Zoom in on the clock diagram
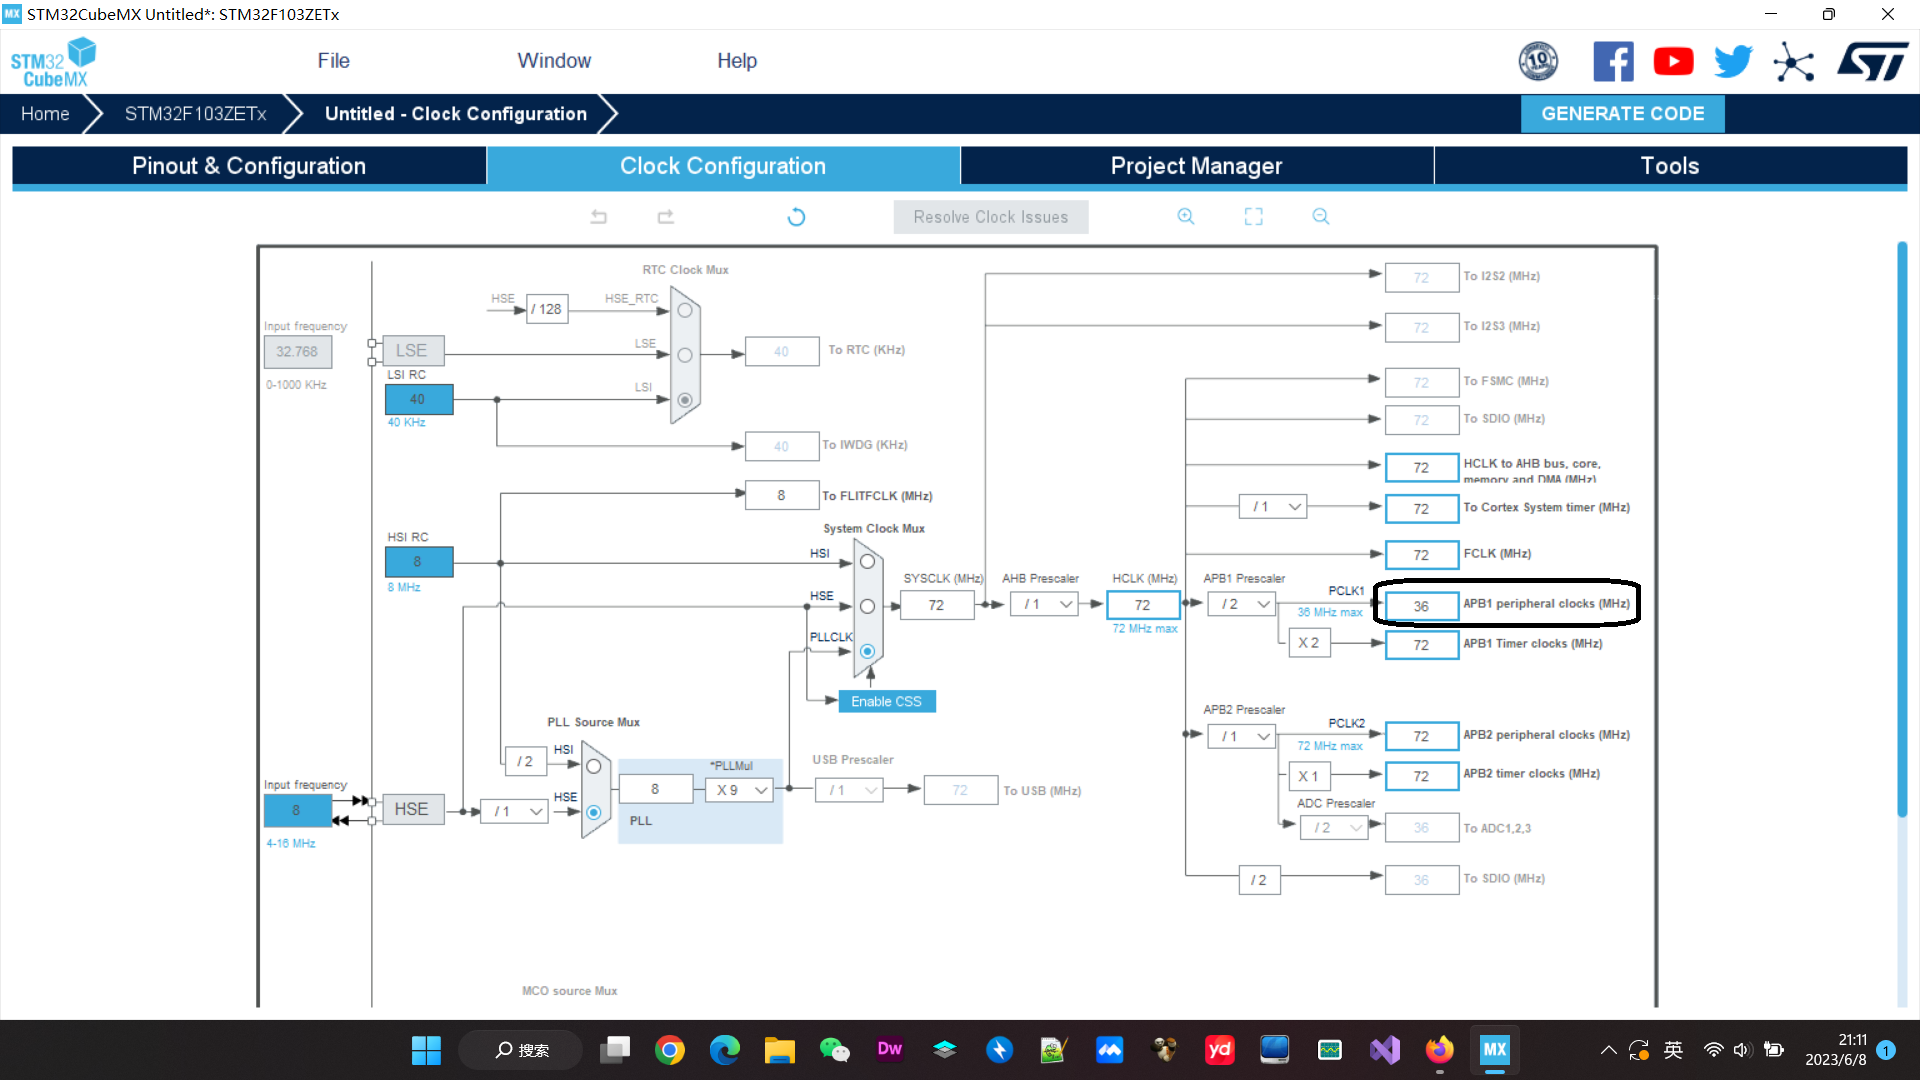1920x1080 pixels. click(1186, 216)
